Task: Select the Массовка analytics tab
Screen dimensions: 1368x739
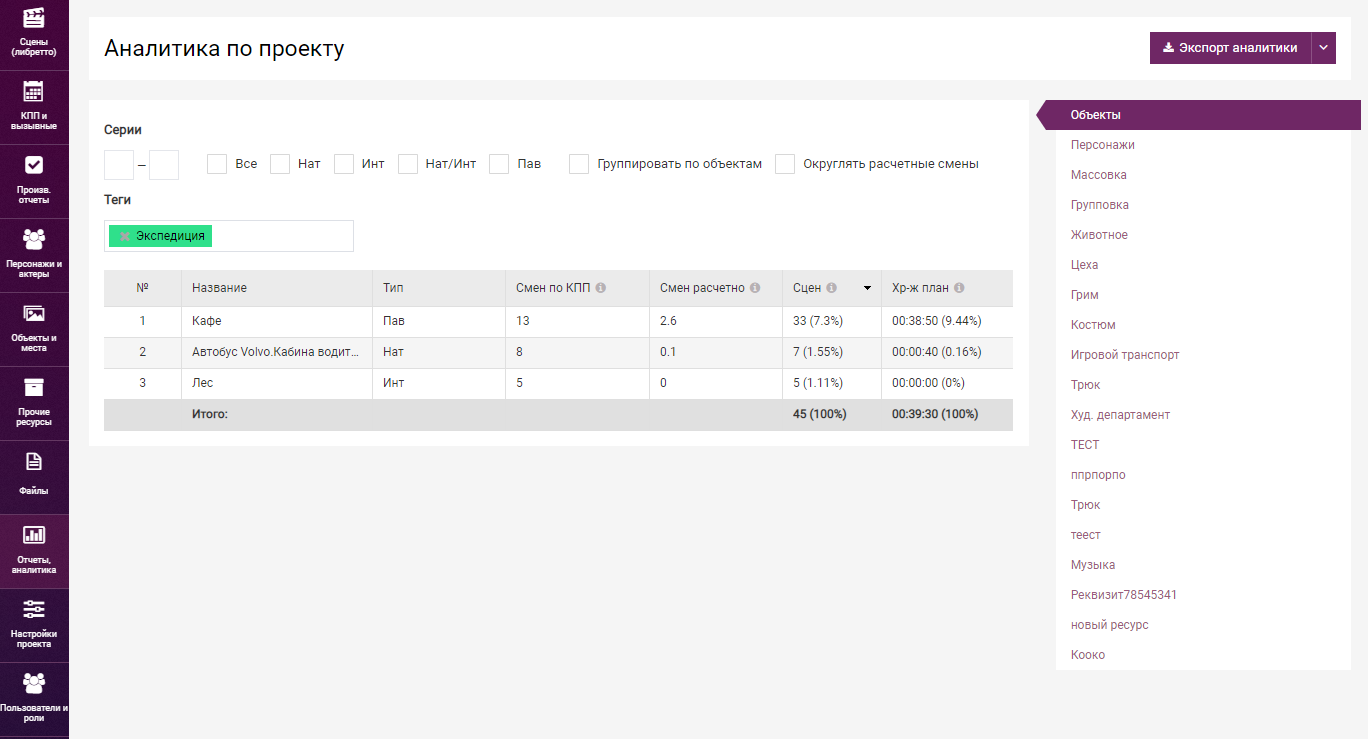Action: 1098,175
